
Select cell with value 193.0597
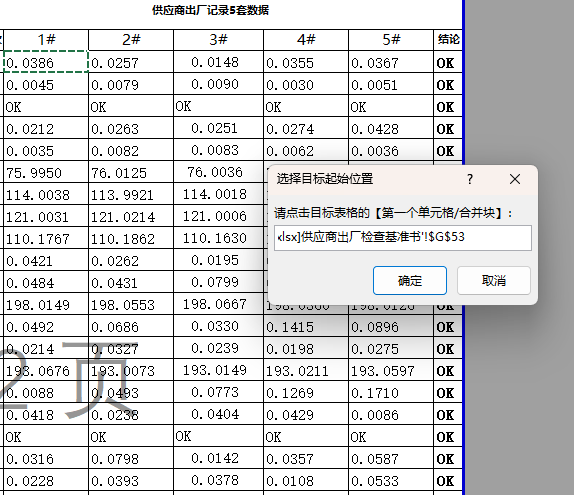[391, 370]
